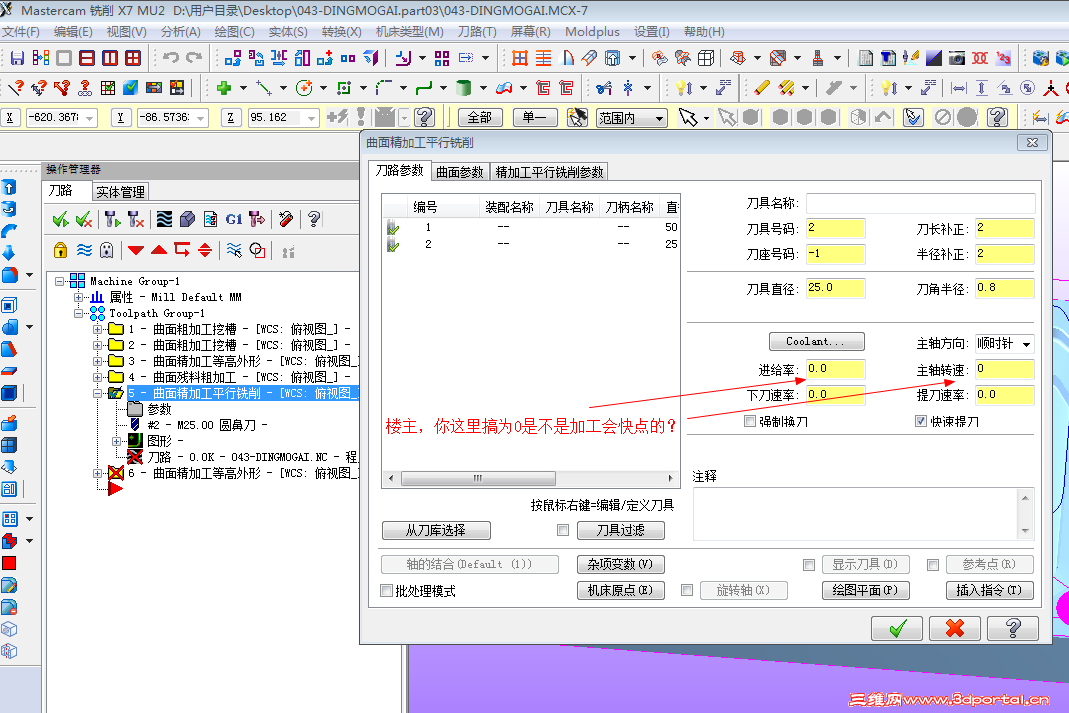Viewport: 1069px width, 713px height.
Task: Open the Moldplus menu
Action: coord(592,31)
